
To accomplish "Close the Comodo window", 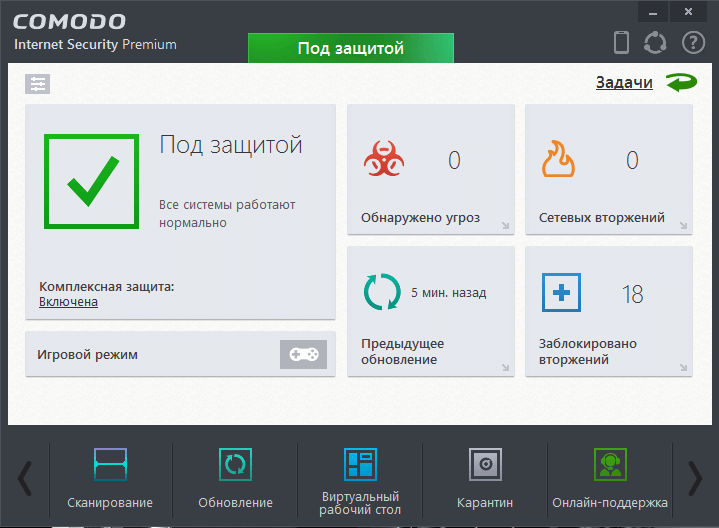I will pos(688,12).
